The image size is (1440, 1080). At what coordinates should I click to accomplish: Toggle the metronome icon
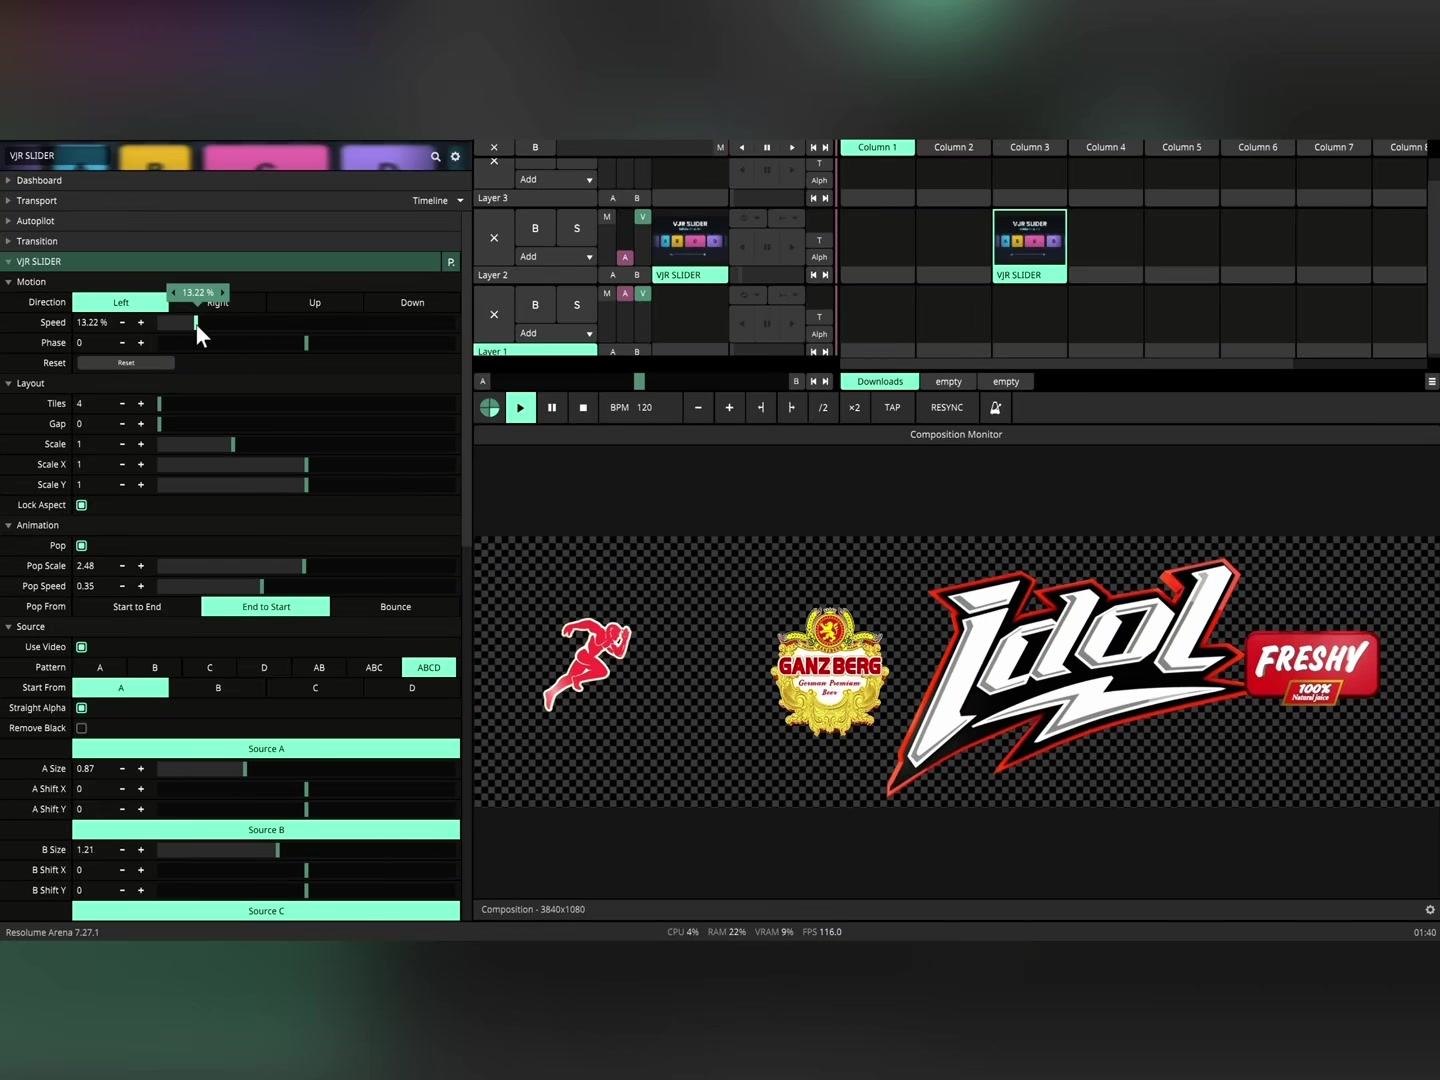coord(995,408)
